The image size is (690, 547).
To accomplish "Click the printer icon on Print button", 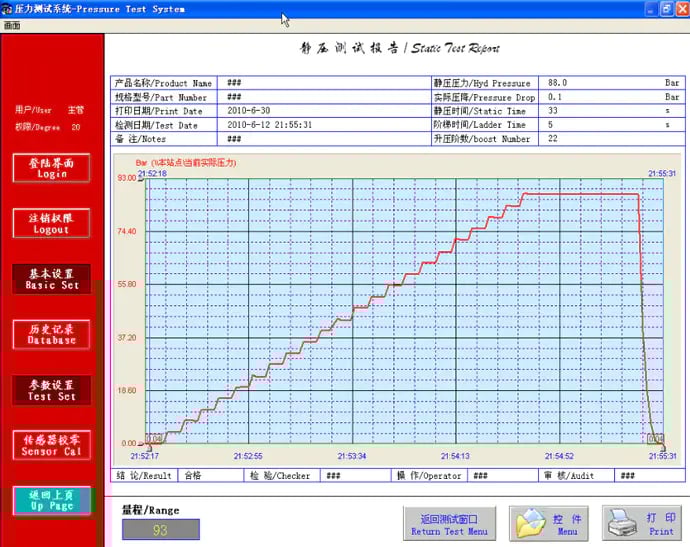I will (x=622, y=523).
